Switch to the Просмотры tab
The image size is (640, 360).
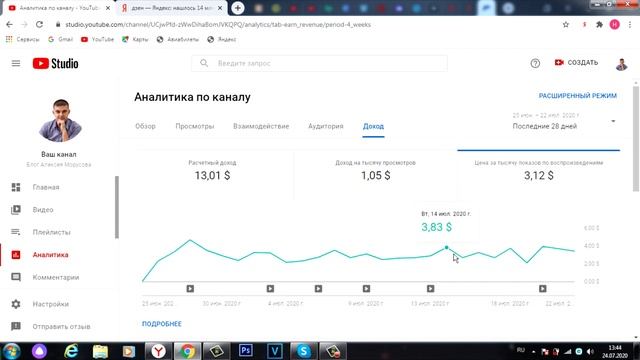point(195,126)
